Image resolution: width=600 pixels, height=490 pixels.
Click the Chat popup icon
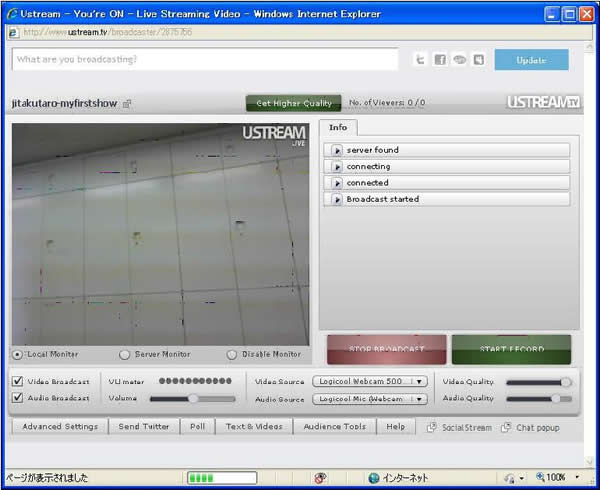click(505, 427)
